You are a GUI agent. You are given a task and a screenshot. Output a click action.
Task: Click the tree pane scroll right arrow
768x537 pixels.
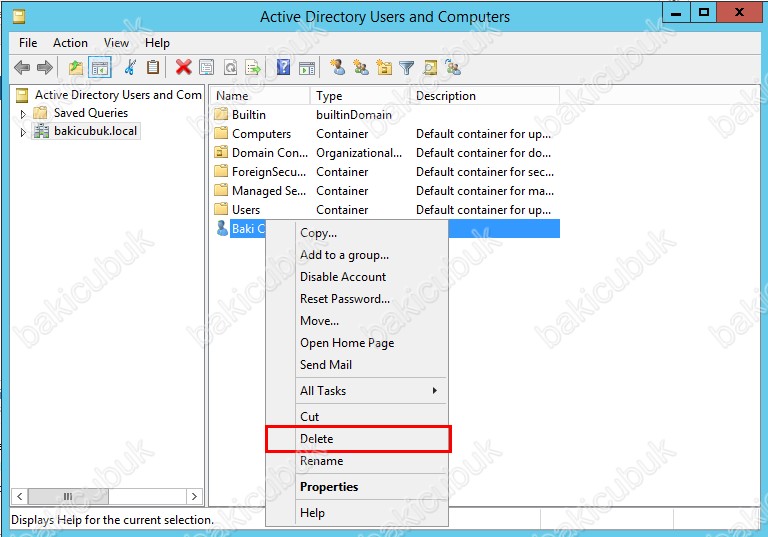click(194, 496)
